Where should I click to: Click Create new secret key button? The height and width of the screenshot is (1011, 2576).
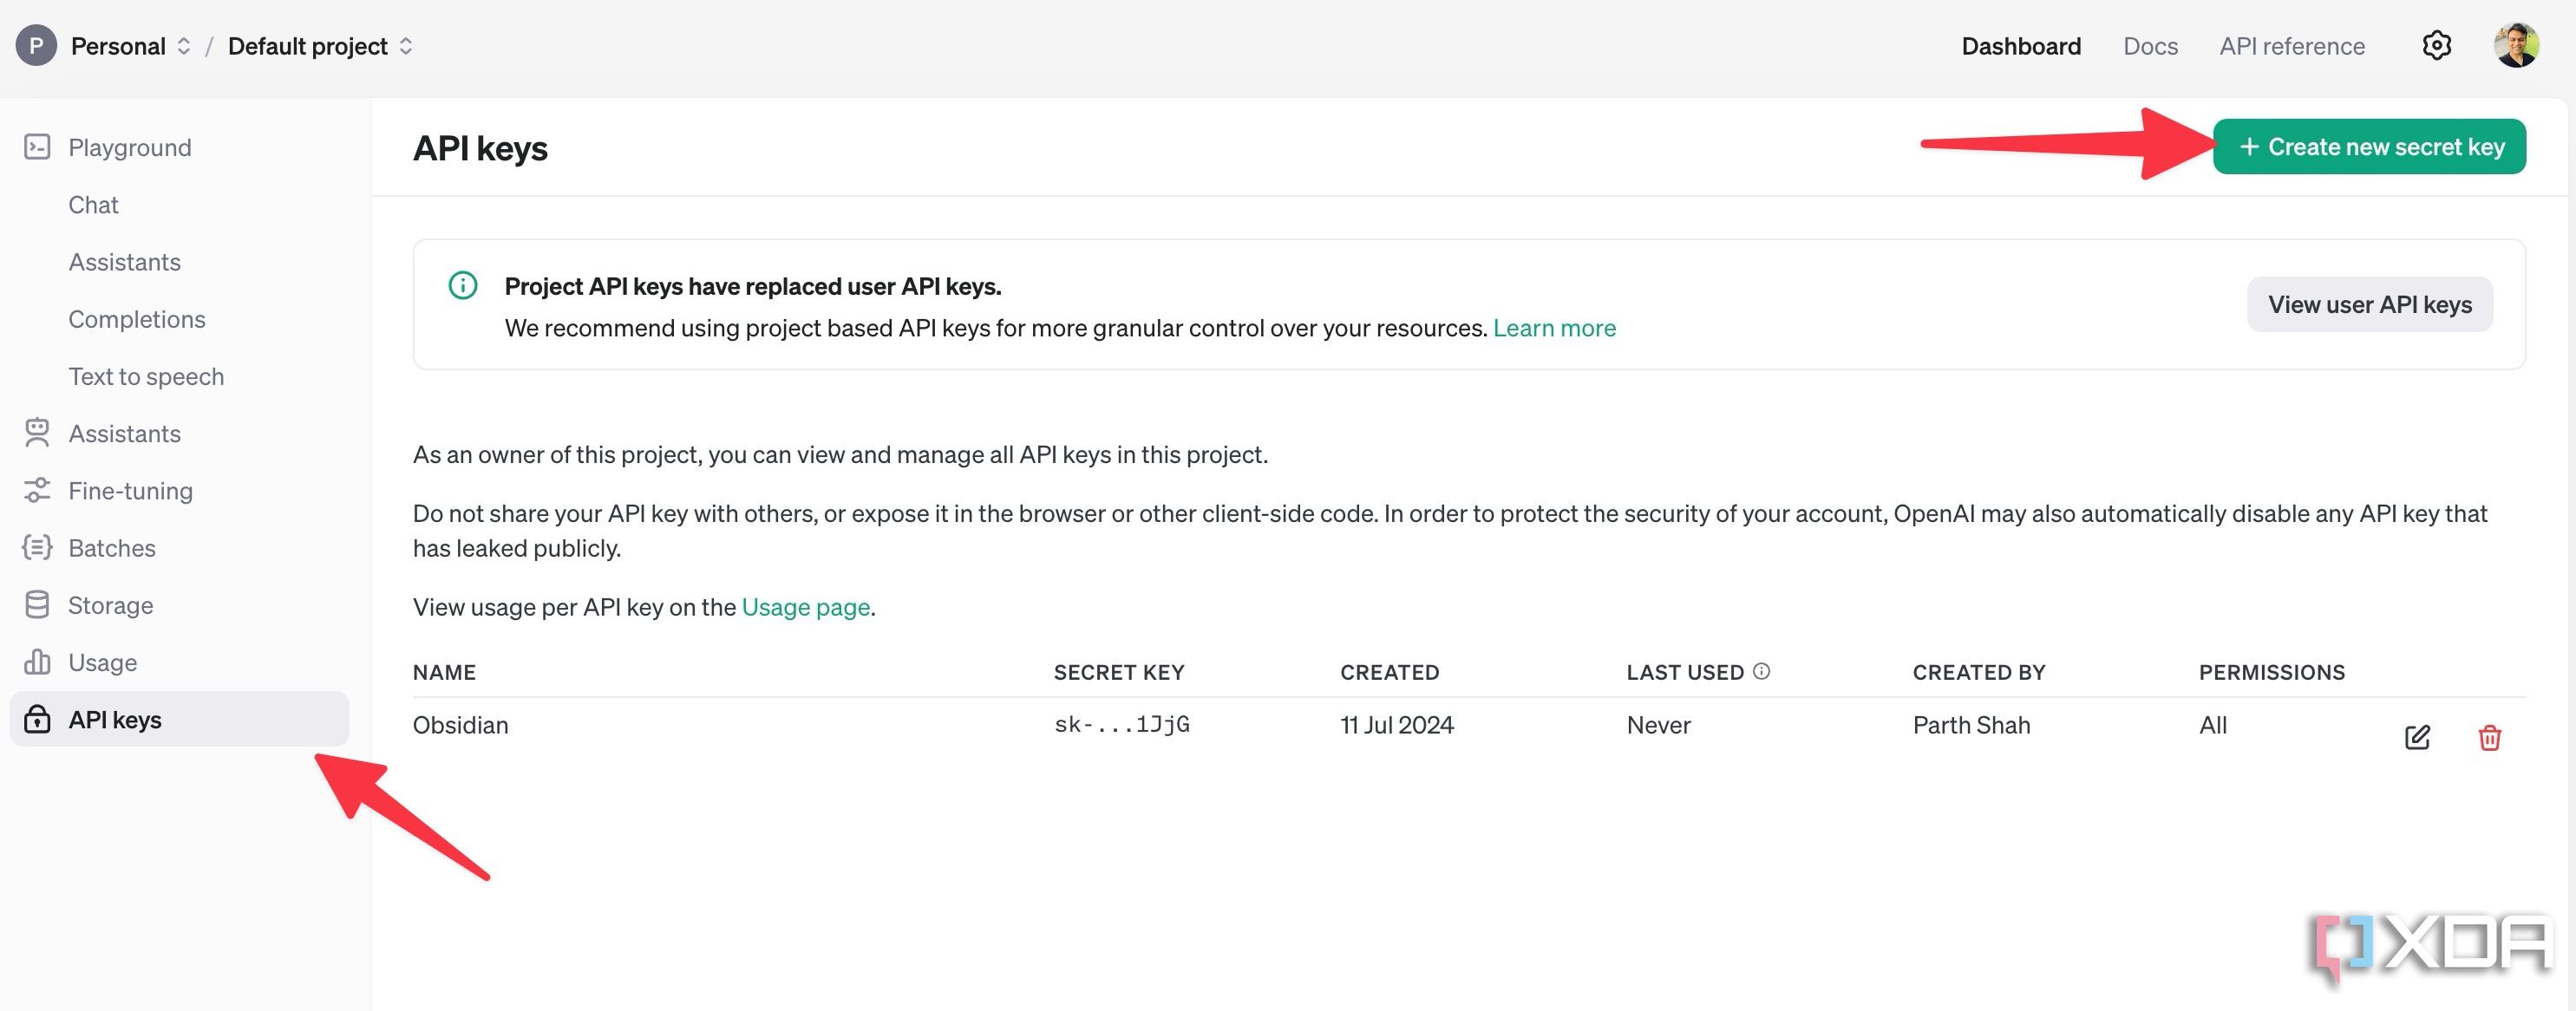2369,147
